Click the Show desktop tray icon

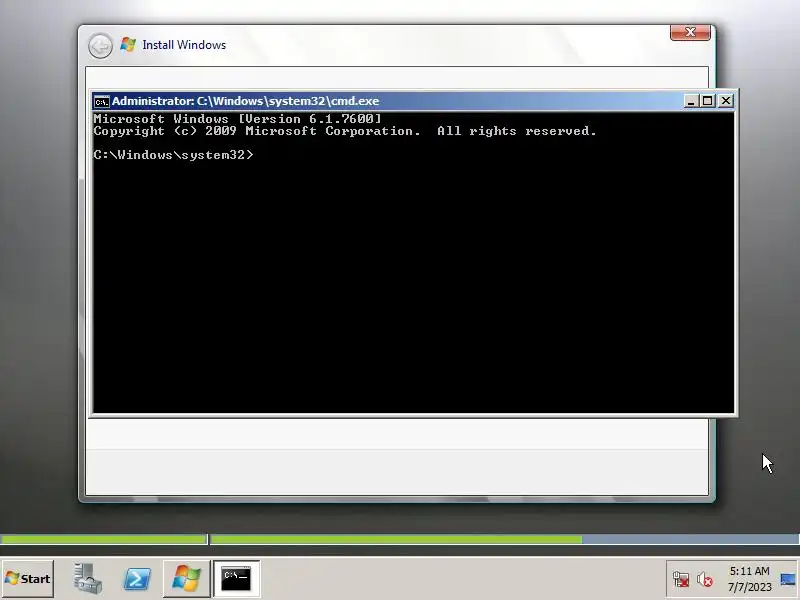click(789, 580)
